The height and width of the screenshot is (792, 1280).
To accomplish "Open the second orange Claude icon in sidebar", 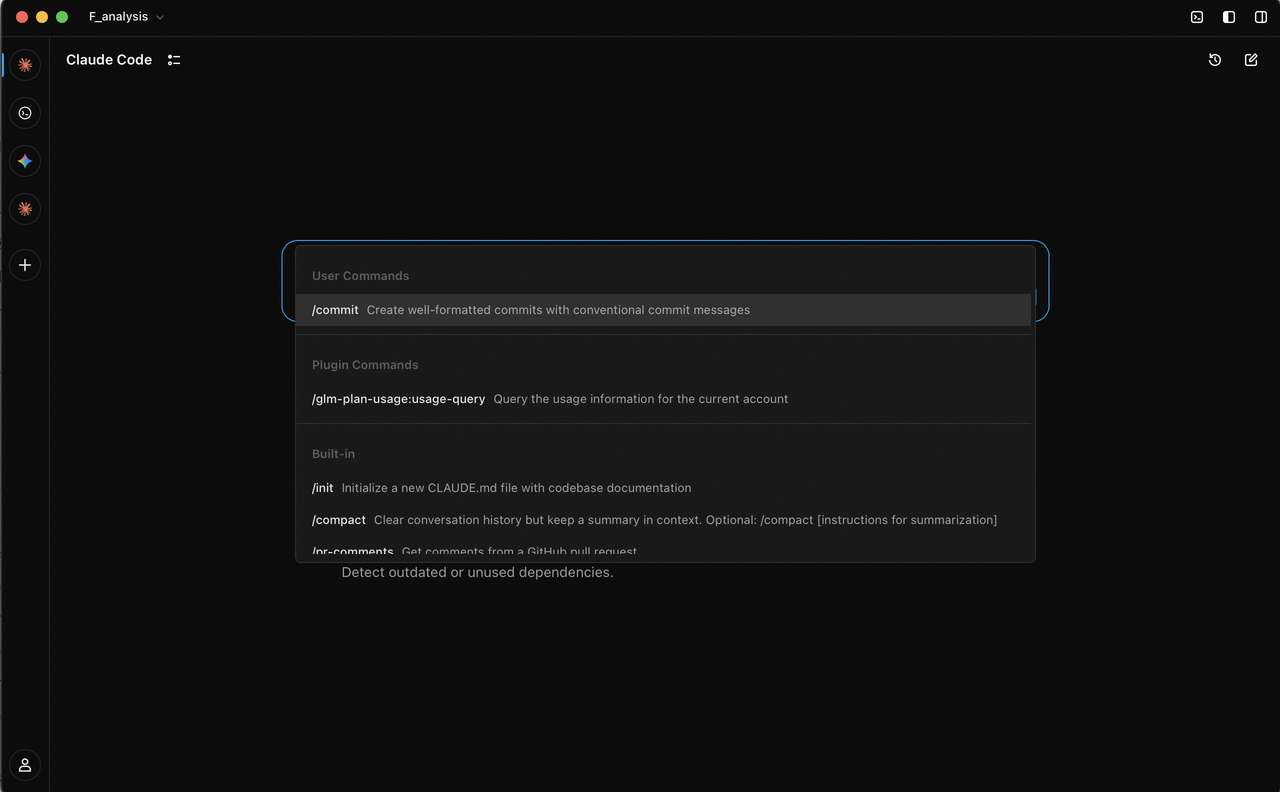I will pos(25,209).
